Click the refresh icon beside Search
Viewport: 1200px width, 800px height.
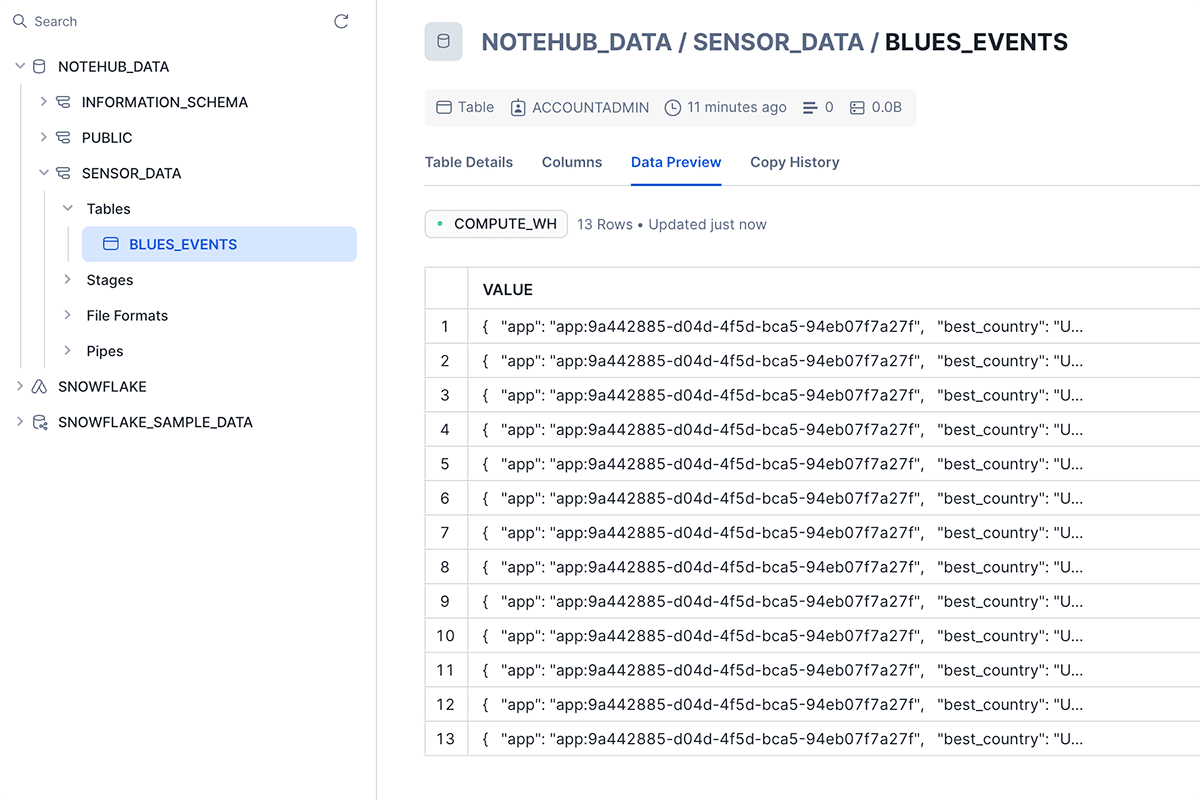[341, 21]
